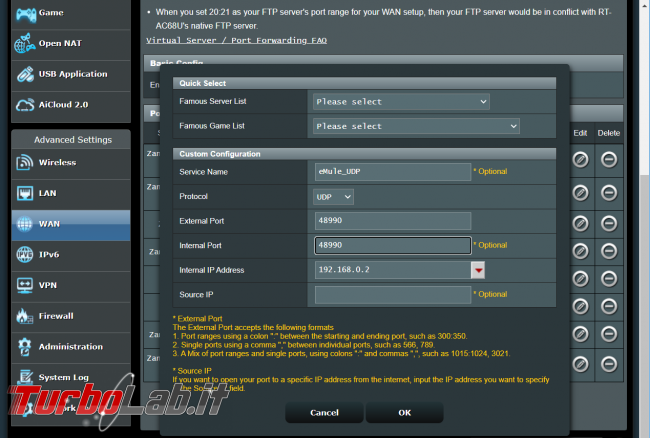650x438 pixels.
Task: Open the Administration sidebar item
Action: tap(70, 347)
